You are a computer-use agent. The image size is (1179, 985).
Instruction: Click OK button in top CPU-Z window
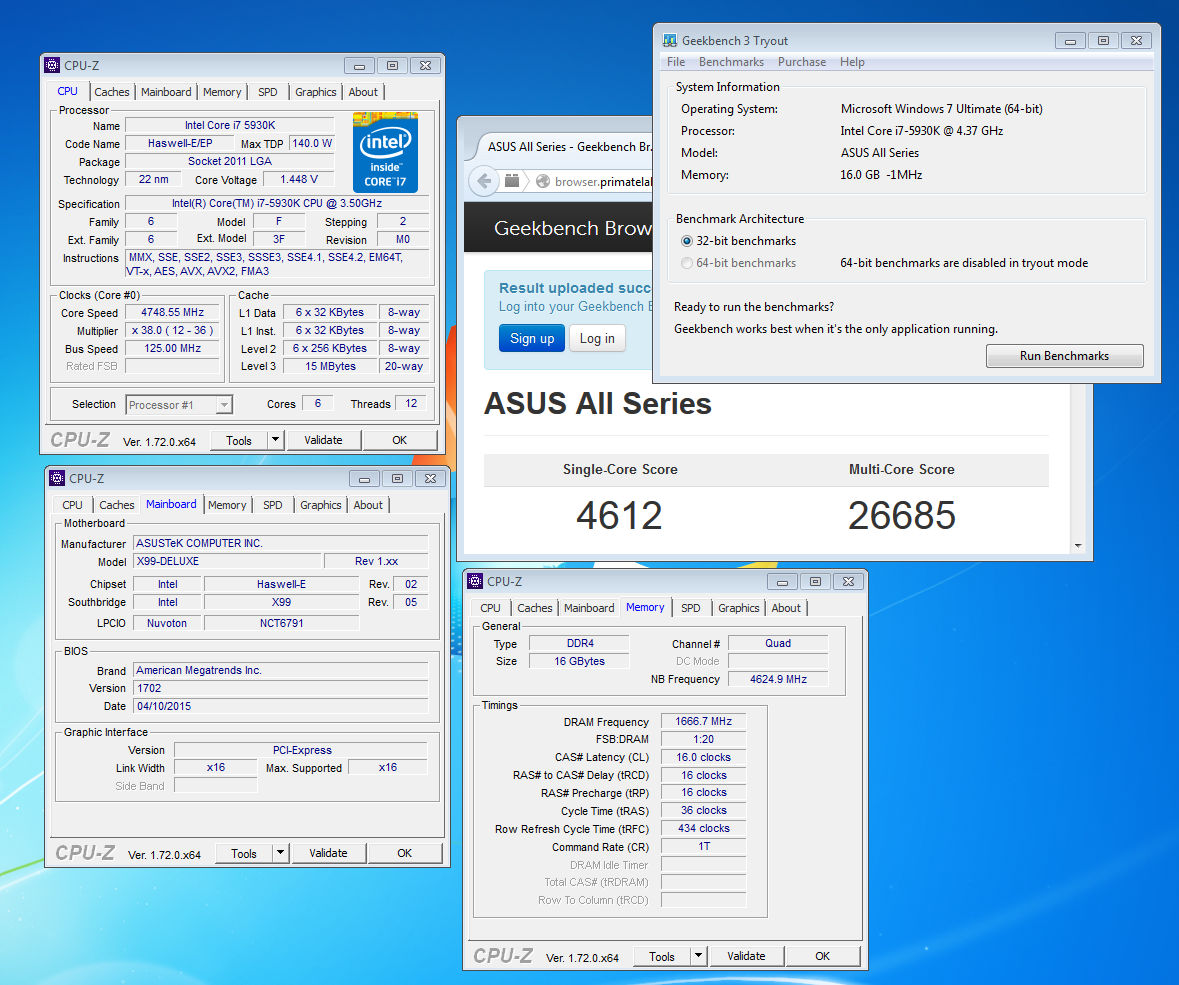coord(399,440)
